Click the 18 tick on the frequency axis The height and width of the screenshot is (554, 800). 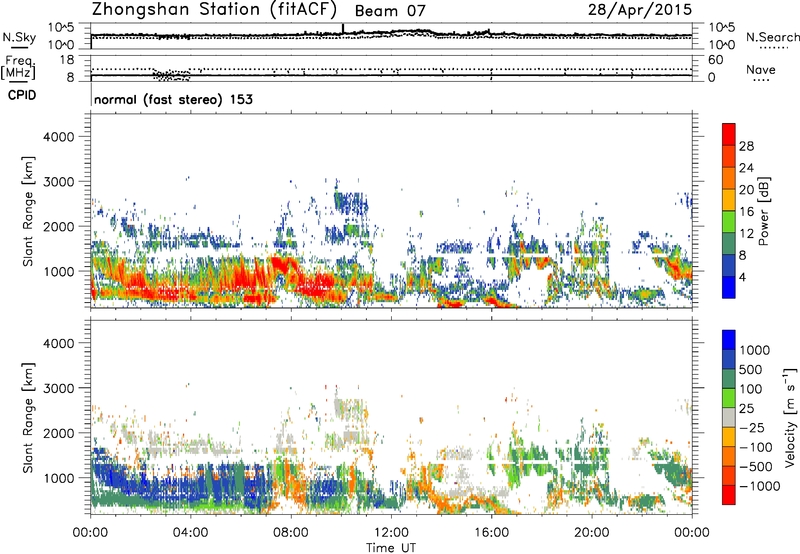coord(67,60)
